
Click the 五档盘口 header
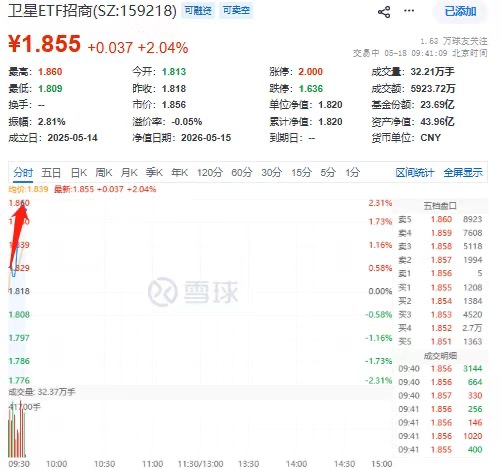(440, 206)
